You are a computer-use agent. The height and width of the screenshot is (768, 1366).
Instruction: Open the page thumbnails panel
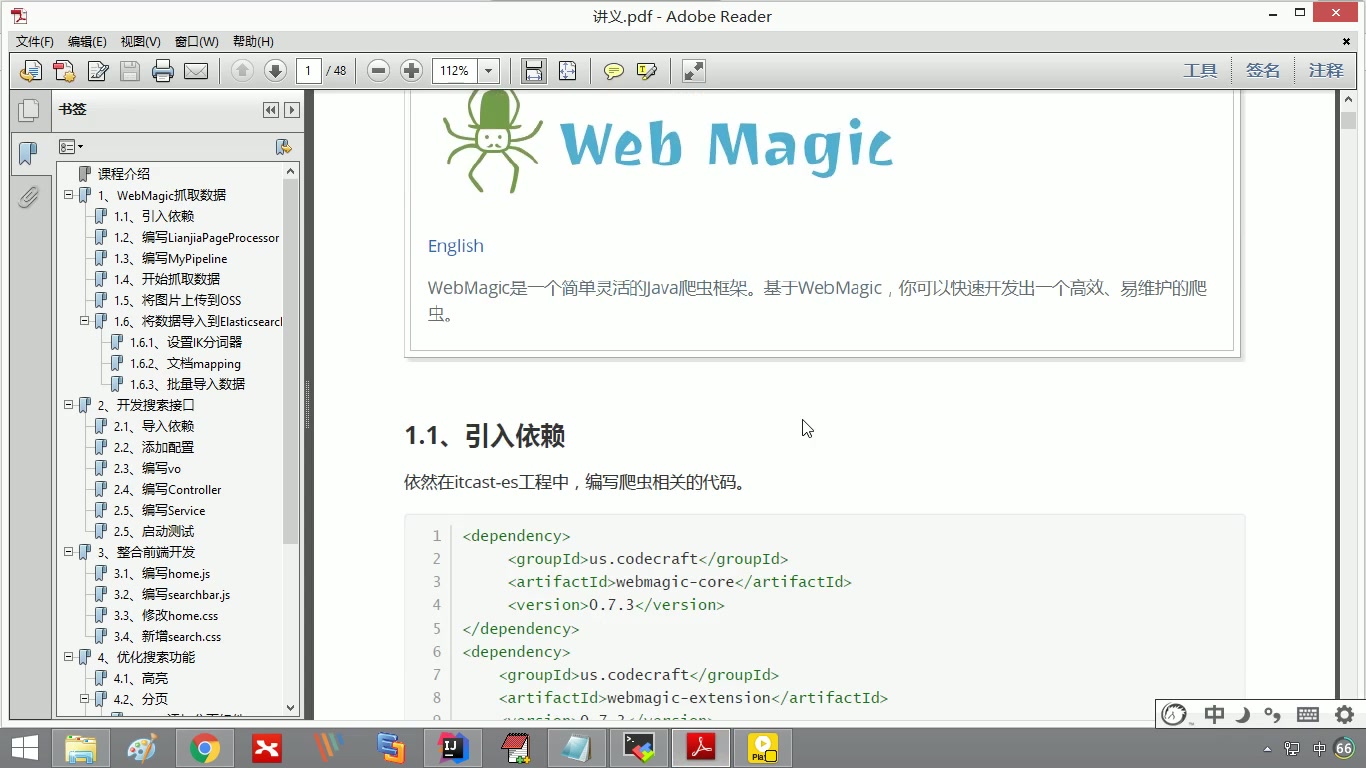click(x=28, y=110)
